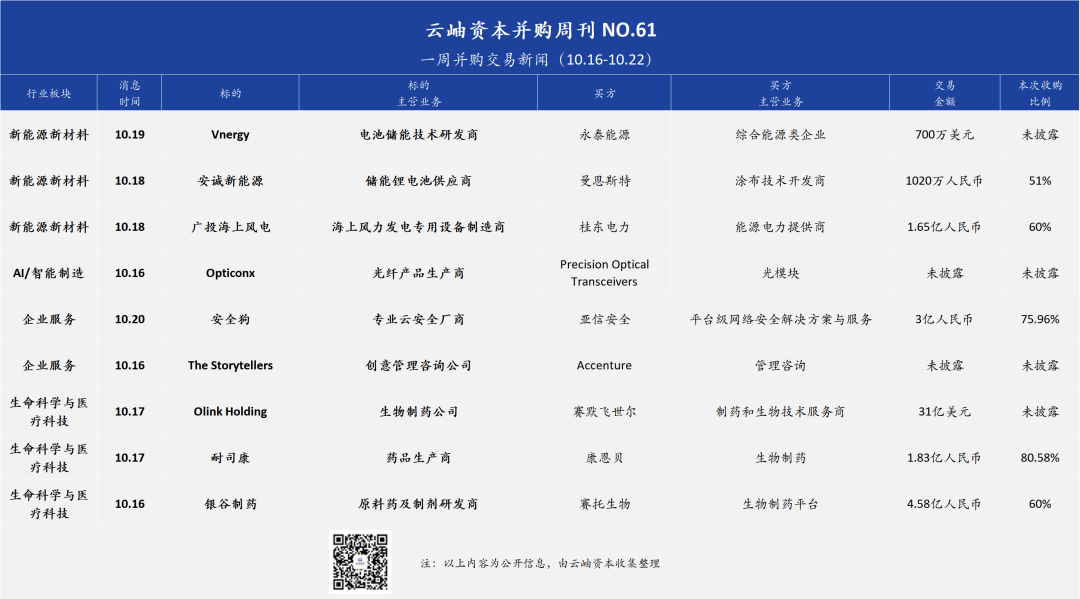Select buyer '赛默飞世尔'
1080x599 pixels.
pos(604,412)
